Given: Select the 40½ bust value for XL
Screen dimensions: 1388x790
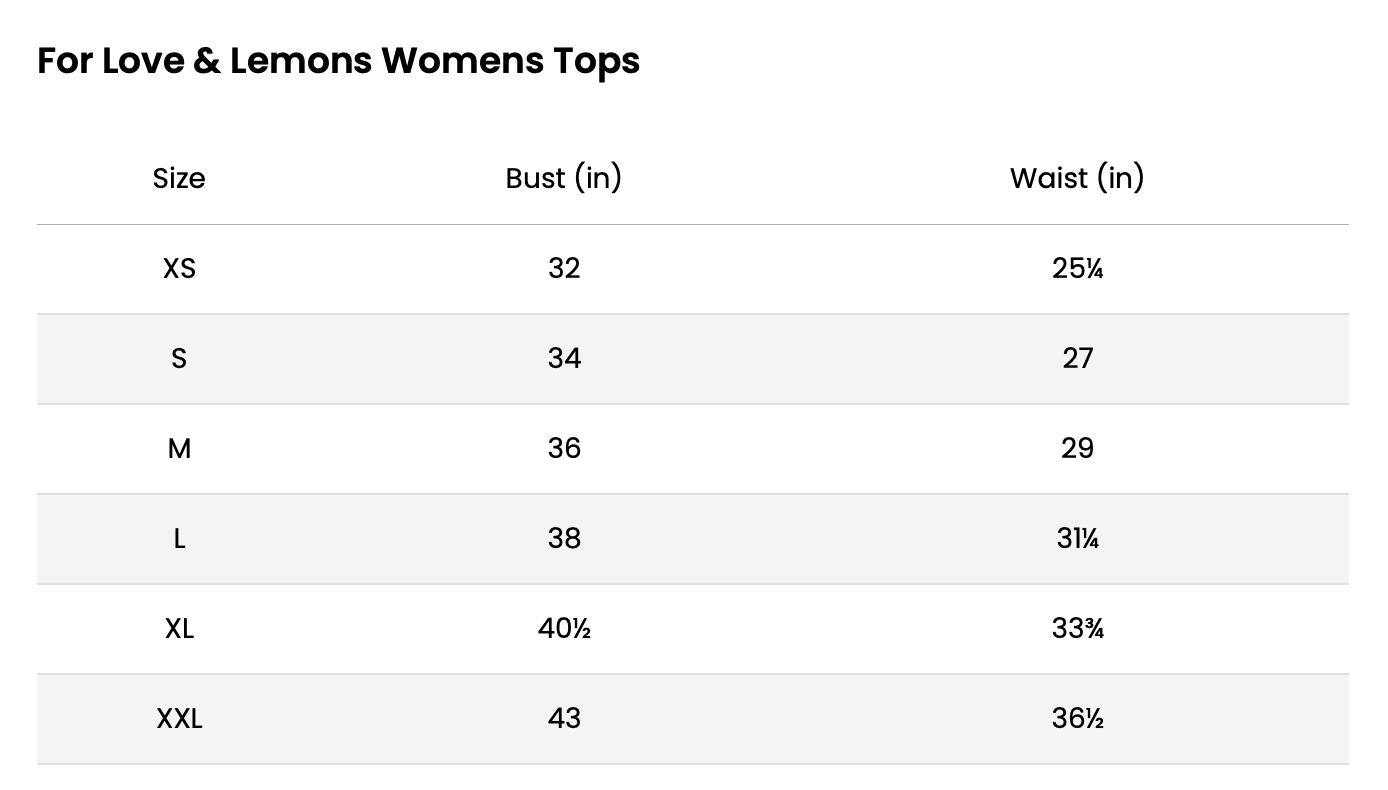Looking at the screenshot, I should (564, 628).
